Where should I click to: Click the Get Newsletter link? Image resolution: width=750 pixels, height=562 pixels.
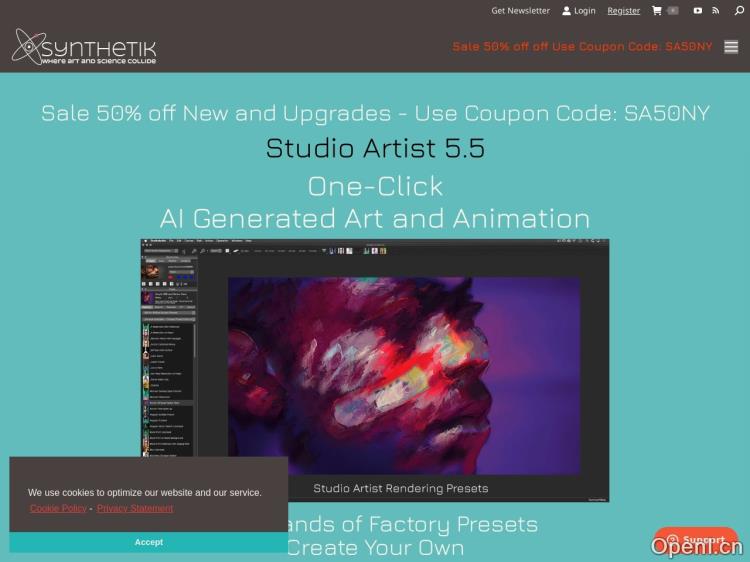[520, 11]
